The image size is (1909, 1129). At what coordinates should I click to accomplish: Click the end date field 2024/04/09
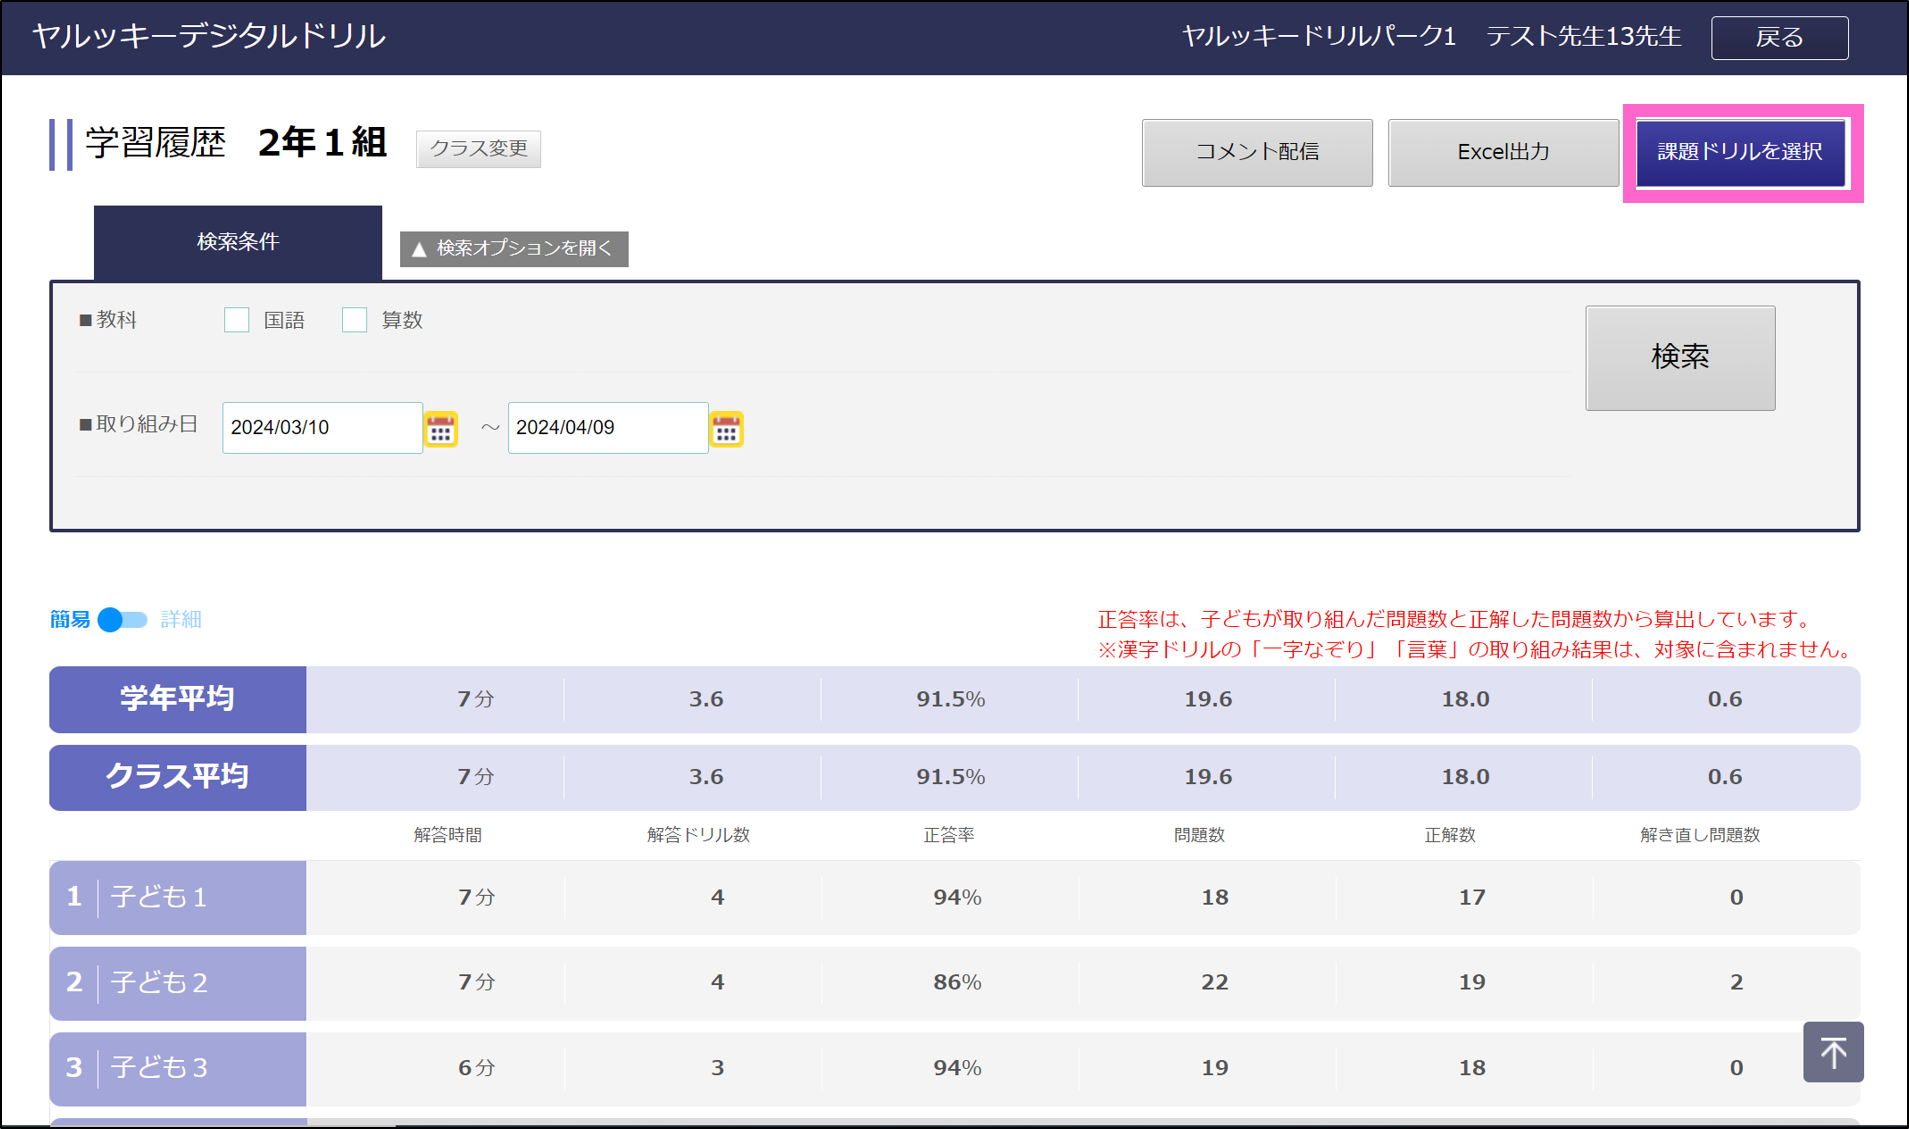click(607, 428)
